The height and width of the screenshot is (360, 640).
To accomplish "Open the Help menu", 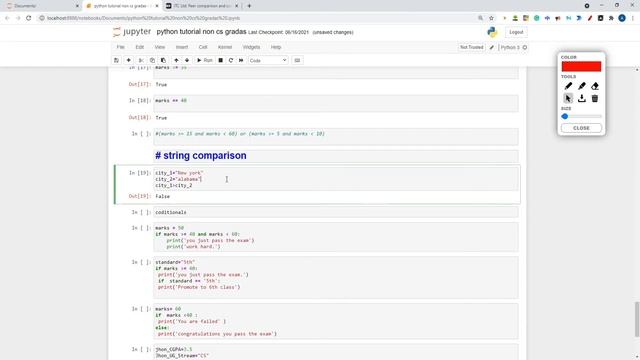I will coord(276,47).
